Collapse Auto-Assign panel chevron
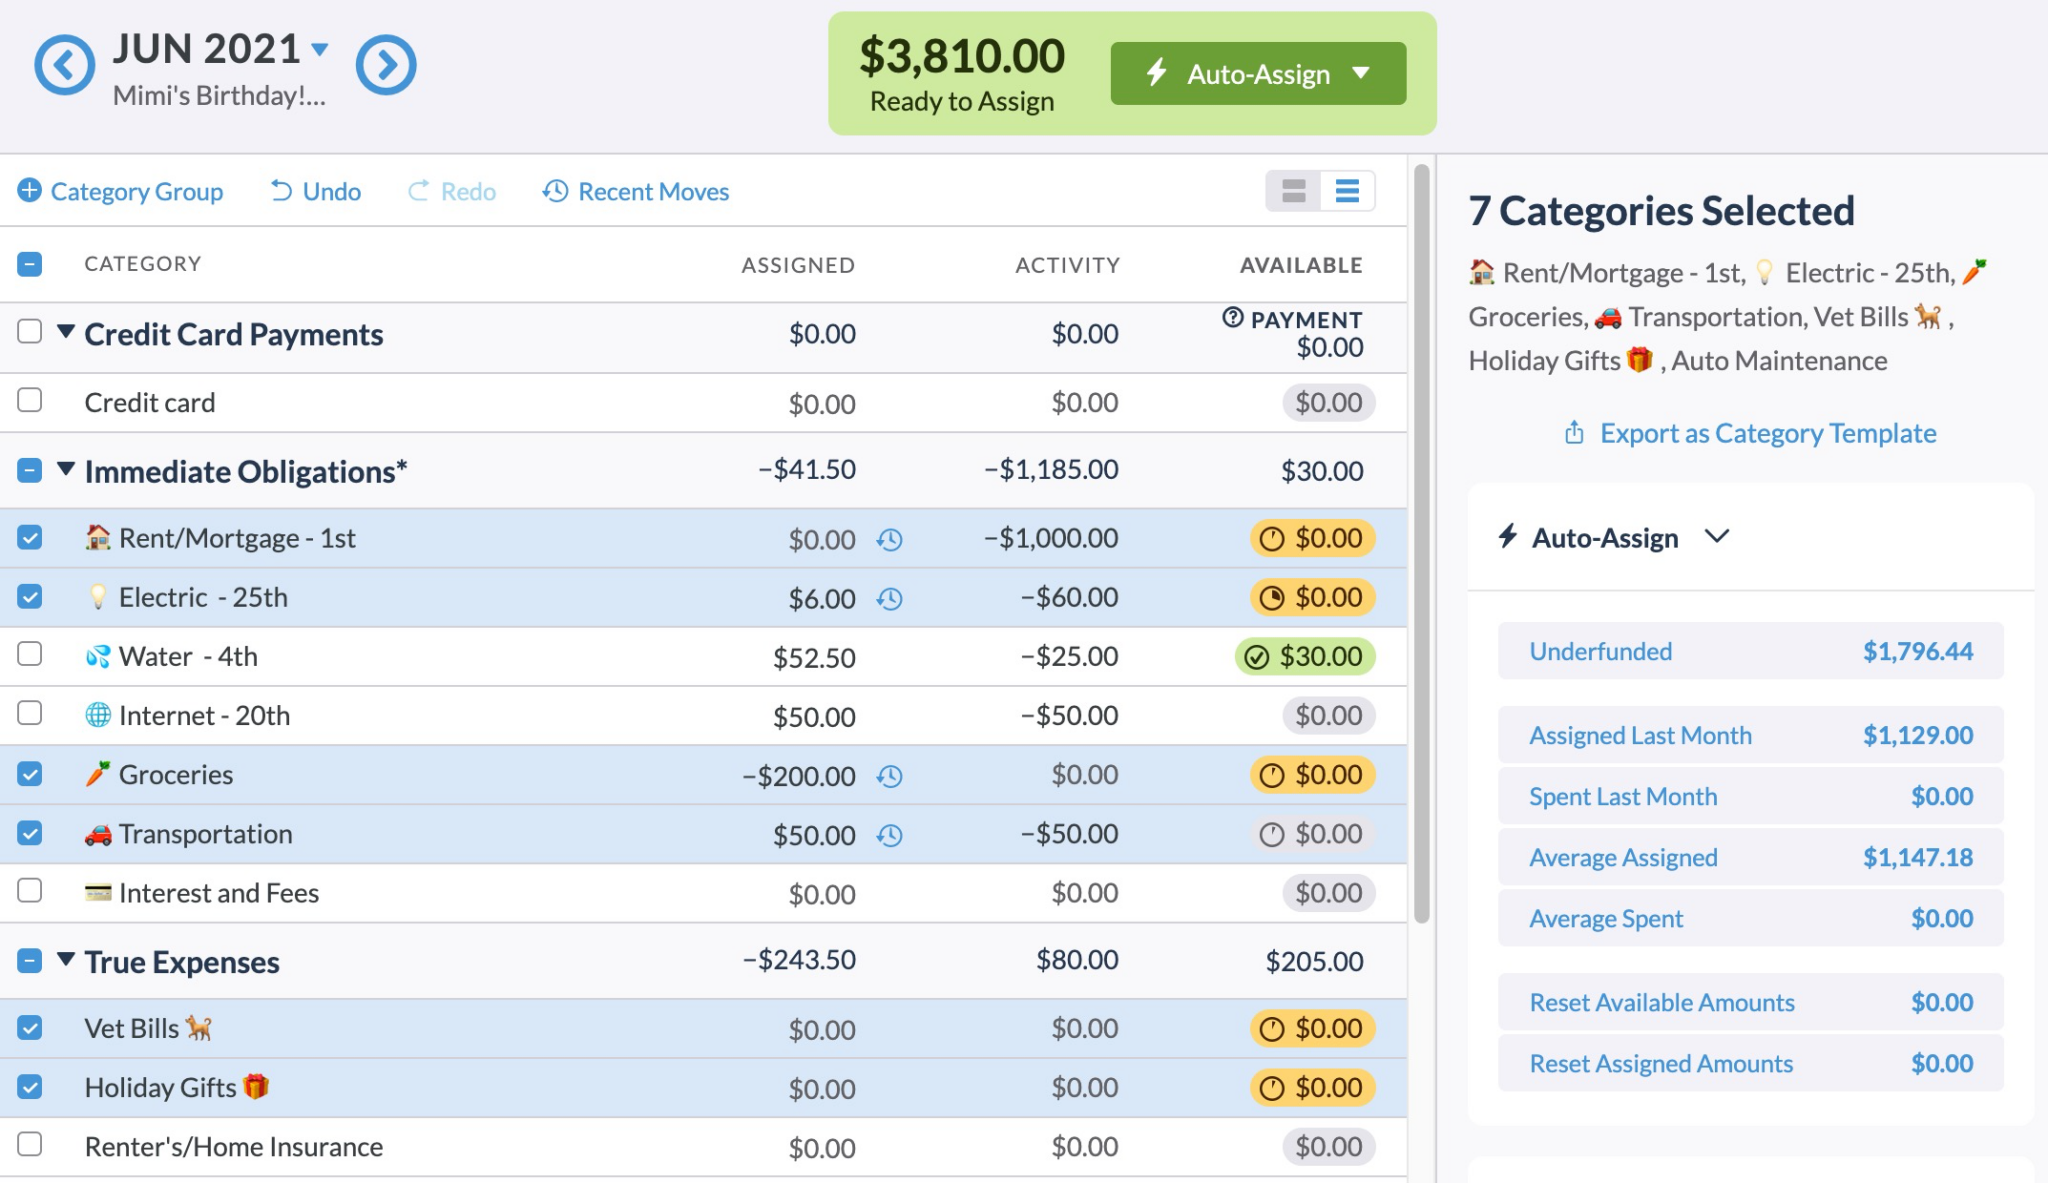 1717,537
